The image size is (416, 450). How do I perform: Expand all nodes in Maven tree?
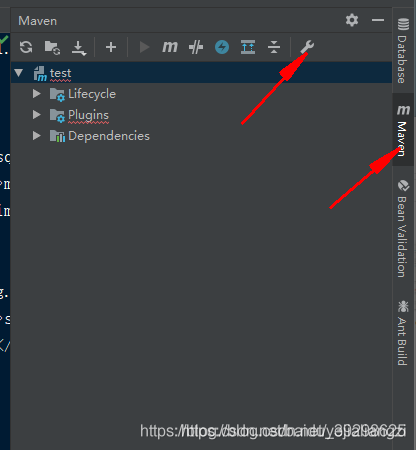click(x=248, y=47)
